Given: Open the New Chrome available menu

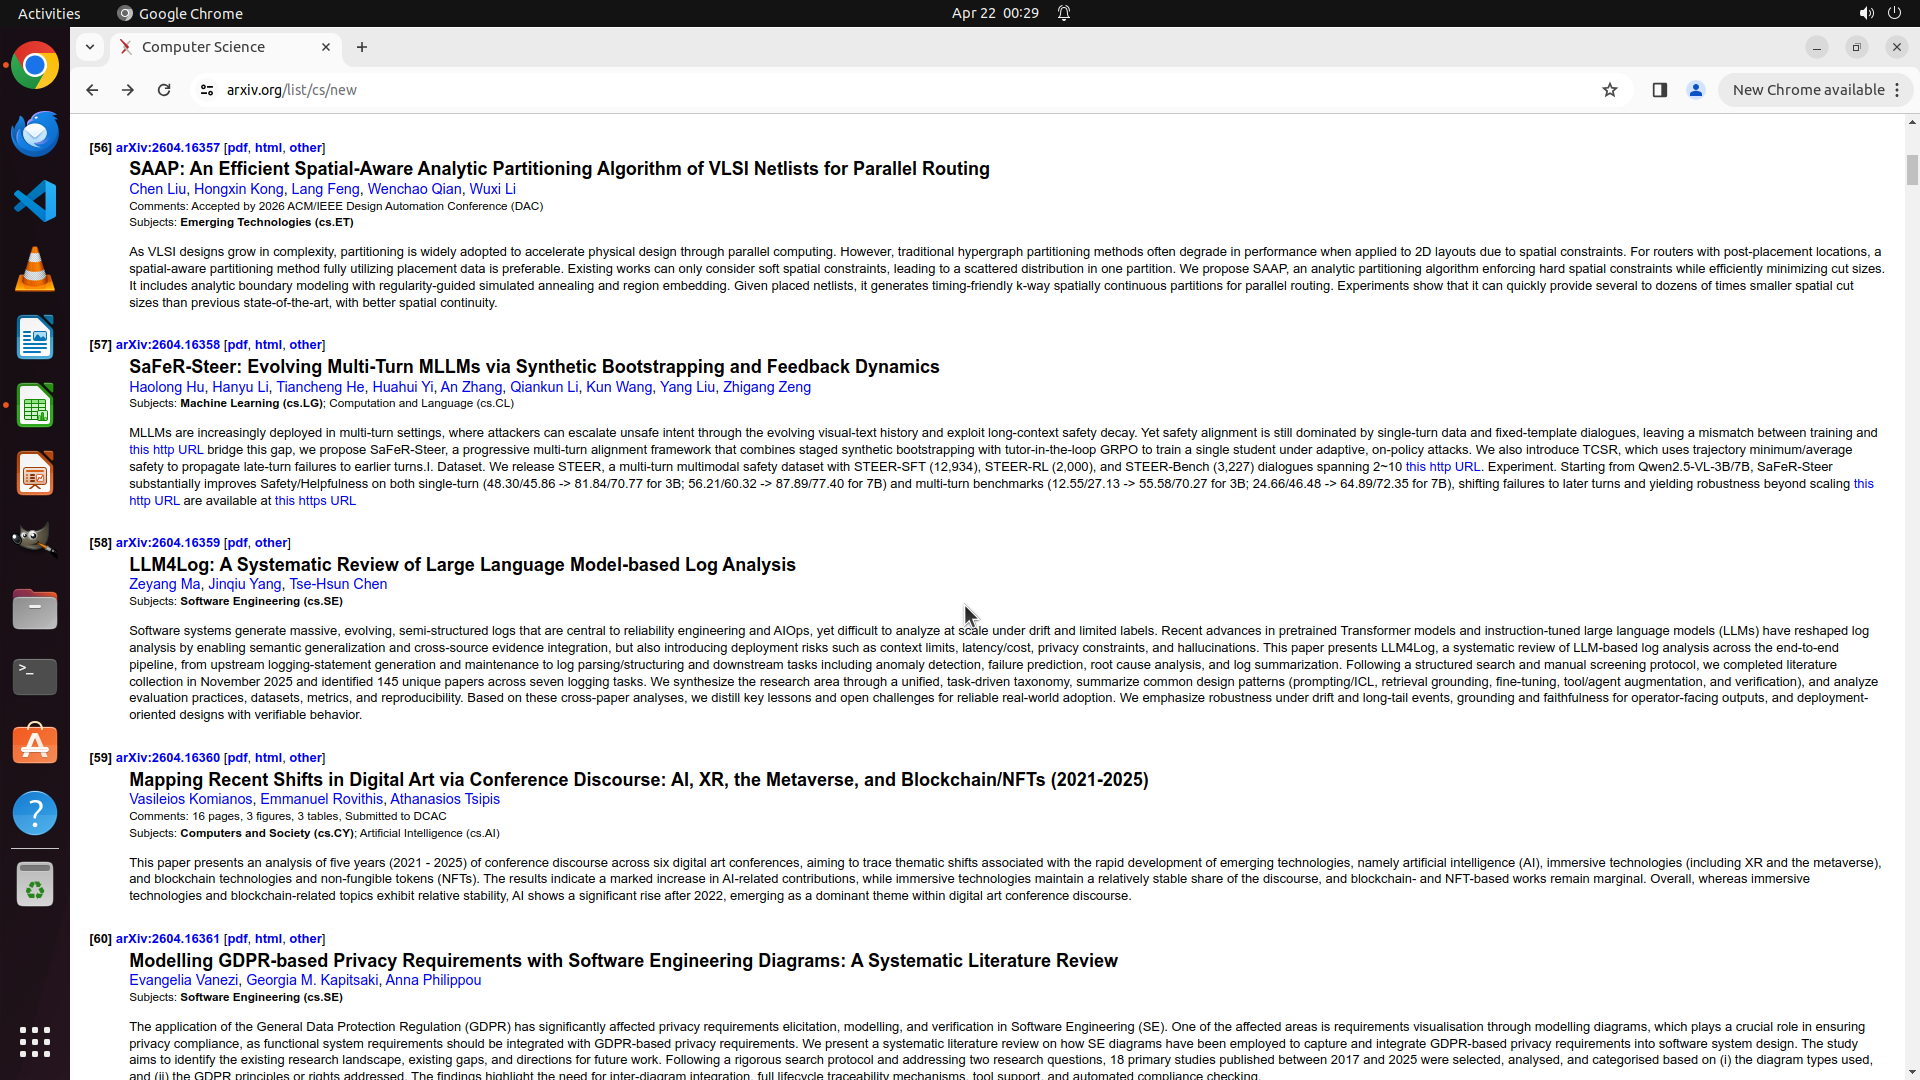Looking at the screenshot, I should 1815,90.
